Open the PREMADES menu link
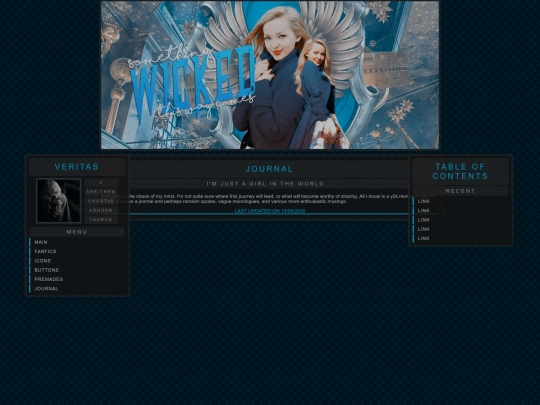The width and height of the screenshot is (540, 405). tap(49, 279)
